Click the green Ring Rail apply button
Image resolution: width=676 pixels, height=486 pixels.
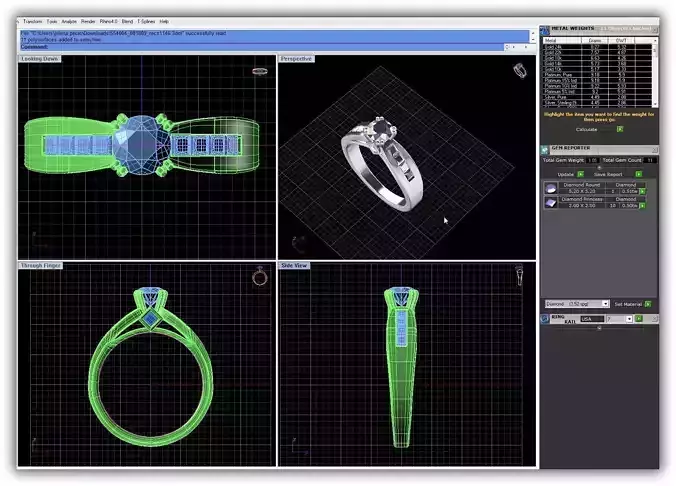pyautogui.click(x=639, y=319)
